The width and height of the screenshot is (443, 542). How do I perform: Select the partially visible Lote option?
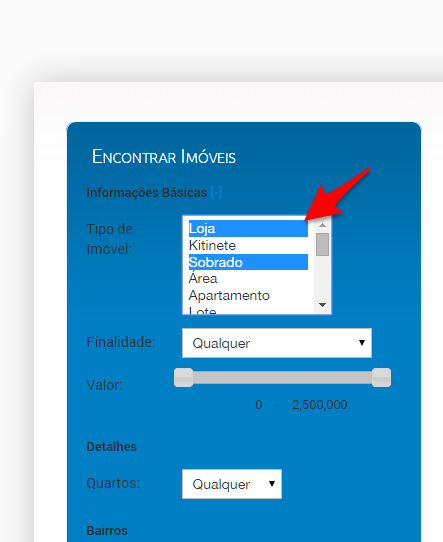[248, 310]
